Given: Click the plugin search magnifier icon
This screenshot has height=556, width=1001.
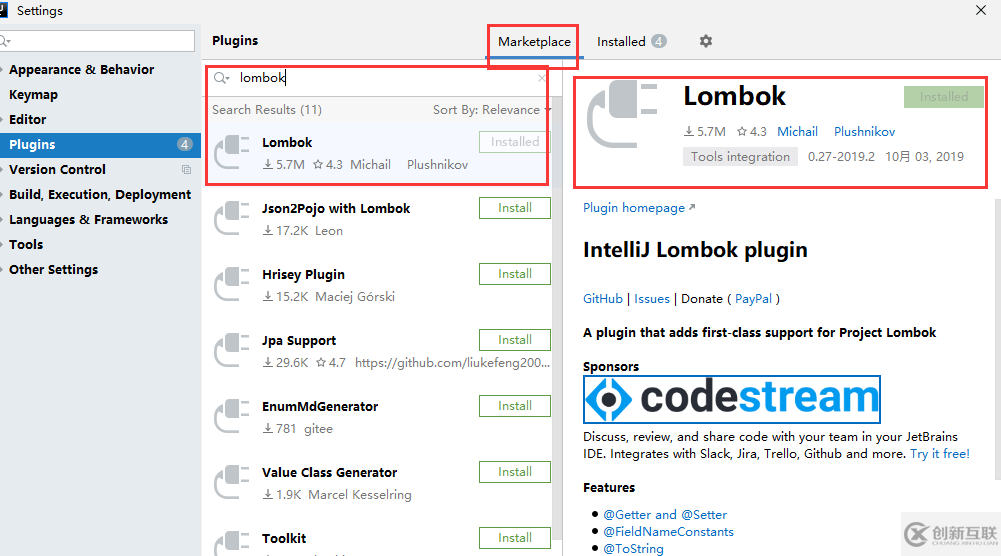Looking at the screenshot, I should 221,78.
